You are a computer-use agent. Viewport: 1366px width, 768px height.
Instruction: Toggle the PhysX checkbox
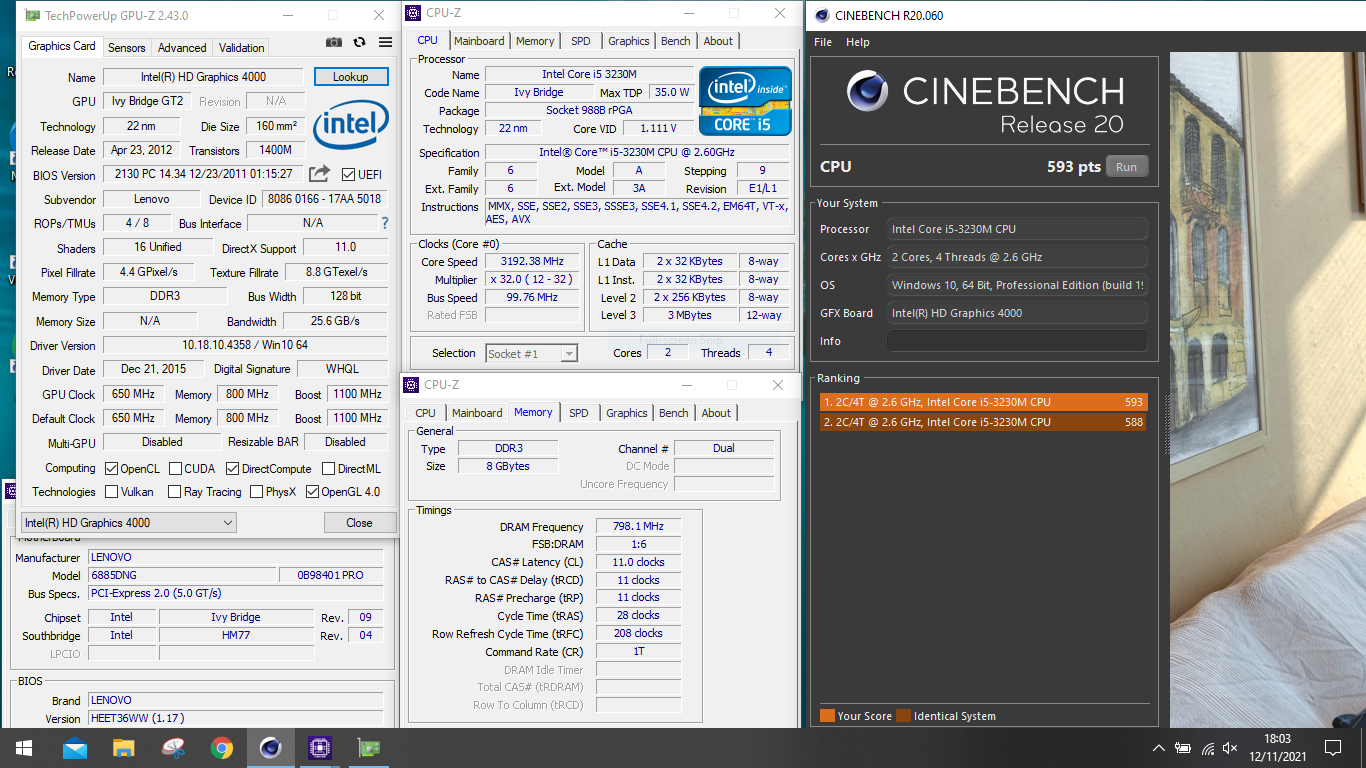pyautogui.click(x=256, y=491)
